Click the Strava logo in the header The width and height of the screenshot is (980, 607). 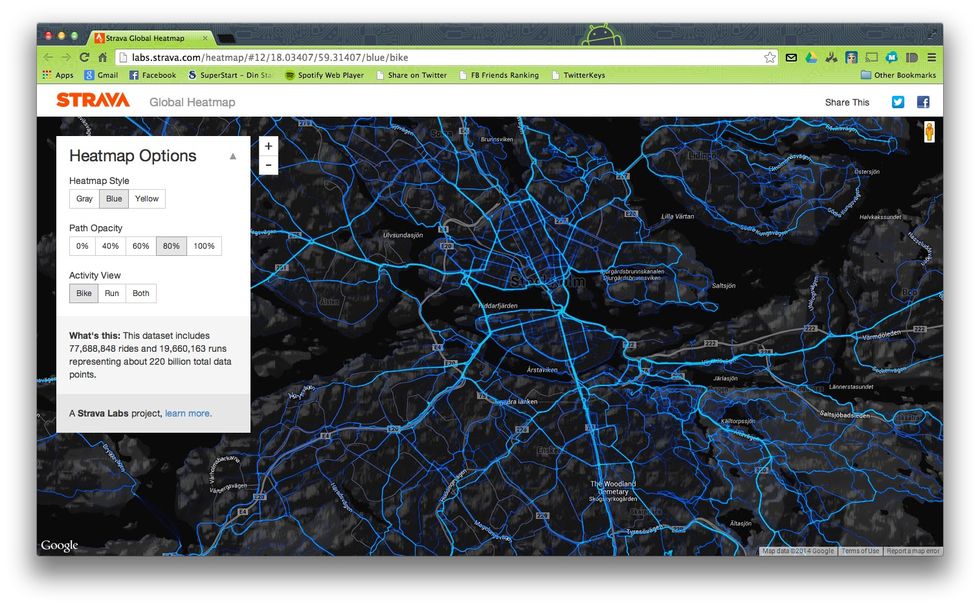(x=92, y=101)
